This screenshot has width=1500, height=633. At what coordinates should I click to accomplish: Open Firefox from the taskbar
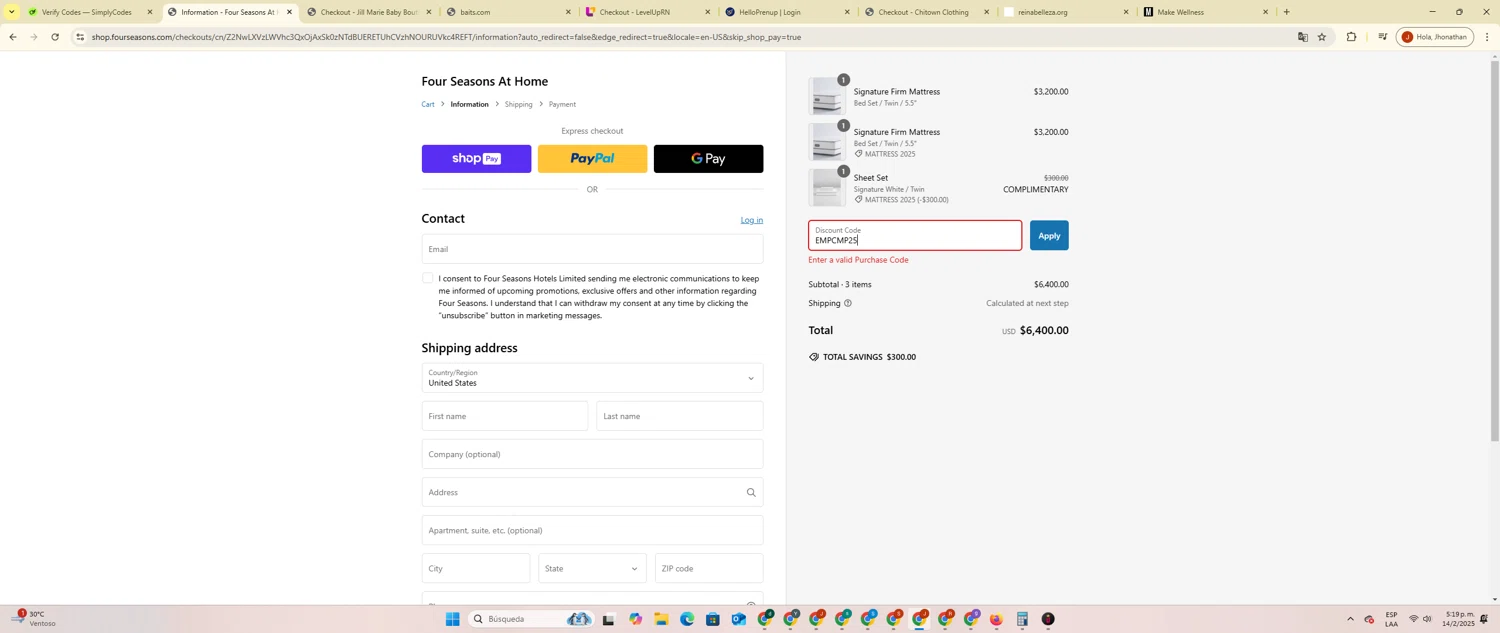coord(996,620)
